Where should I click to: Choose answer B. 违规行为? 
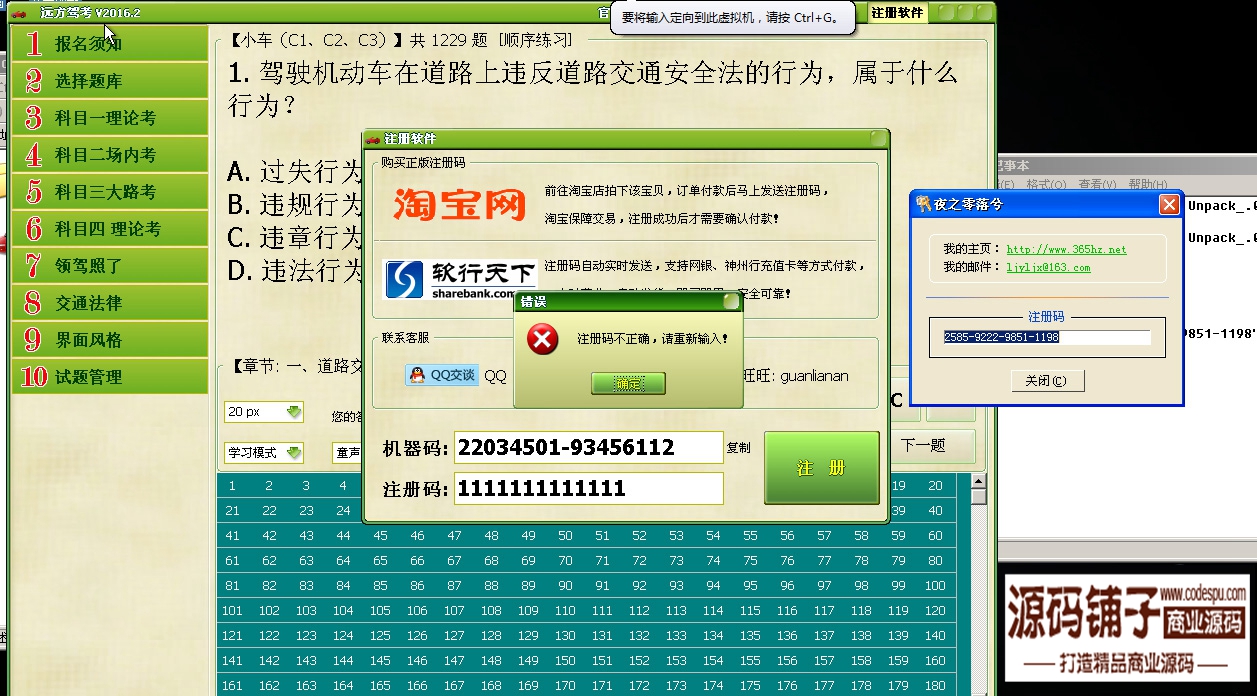294,204
